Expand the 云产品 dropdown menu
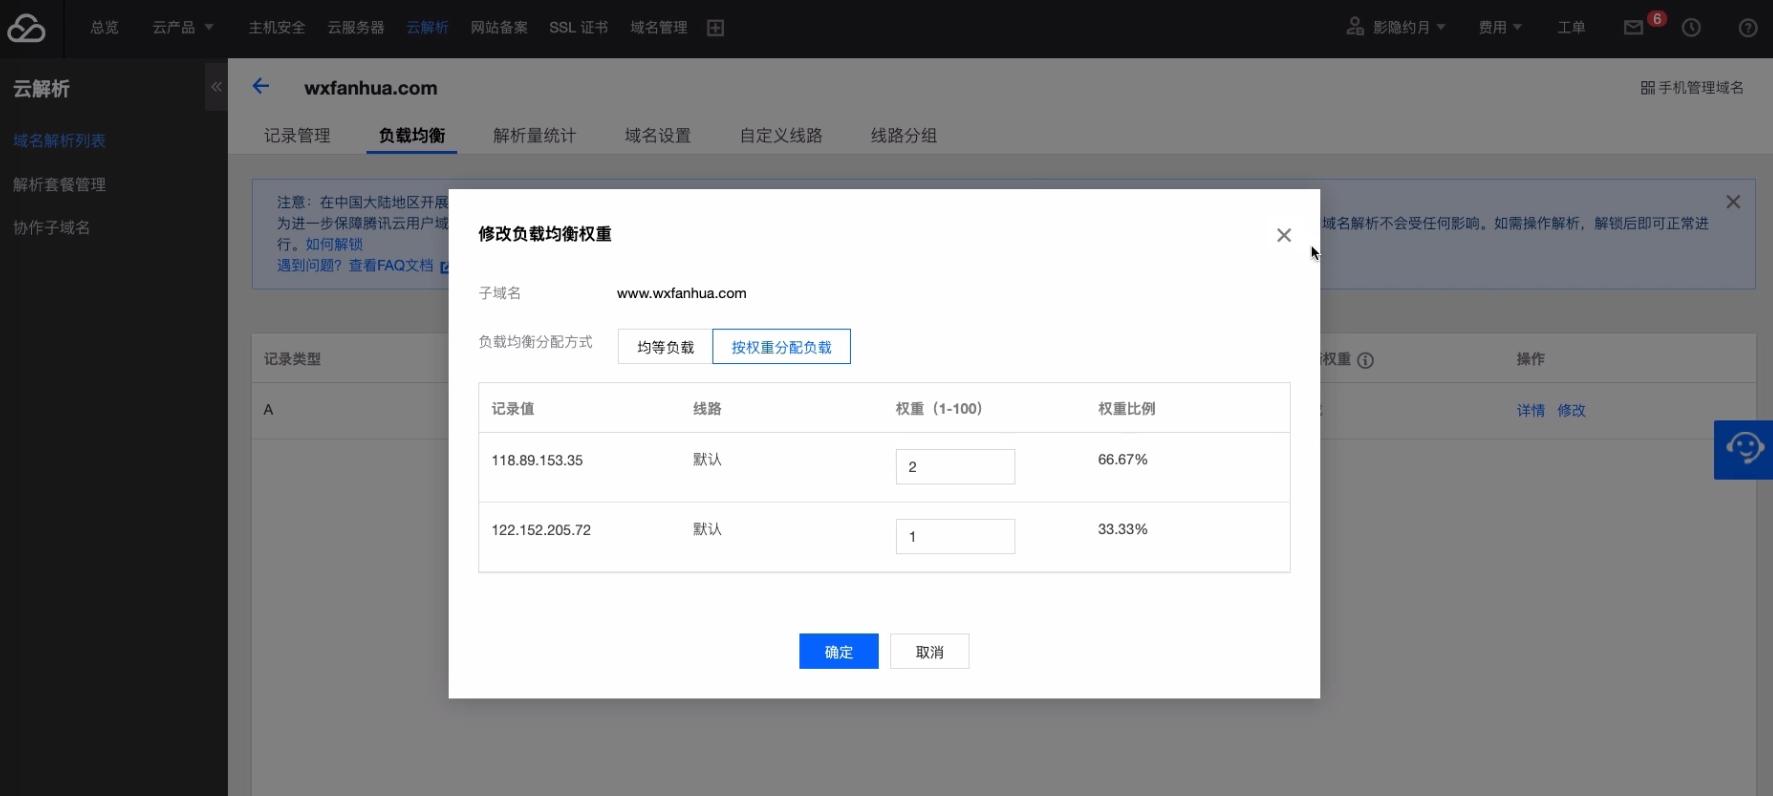 [183, 27]
